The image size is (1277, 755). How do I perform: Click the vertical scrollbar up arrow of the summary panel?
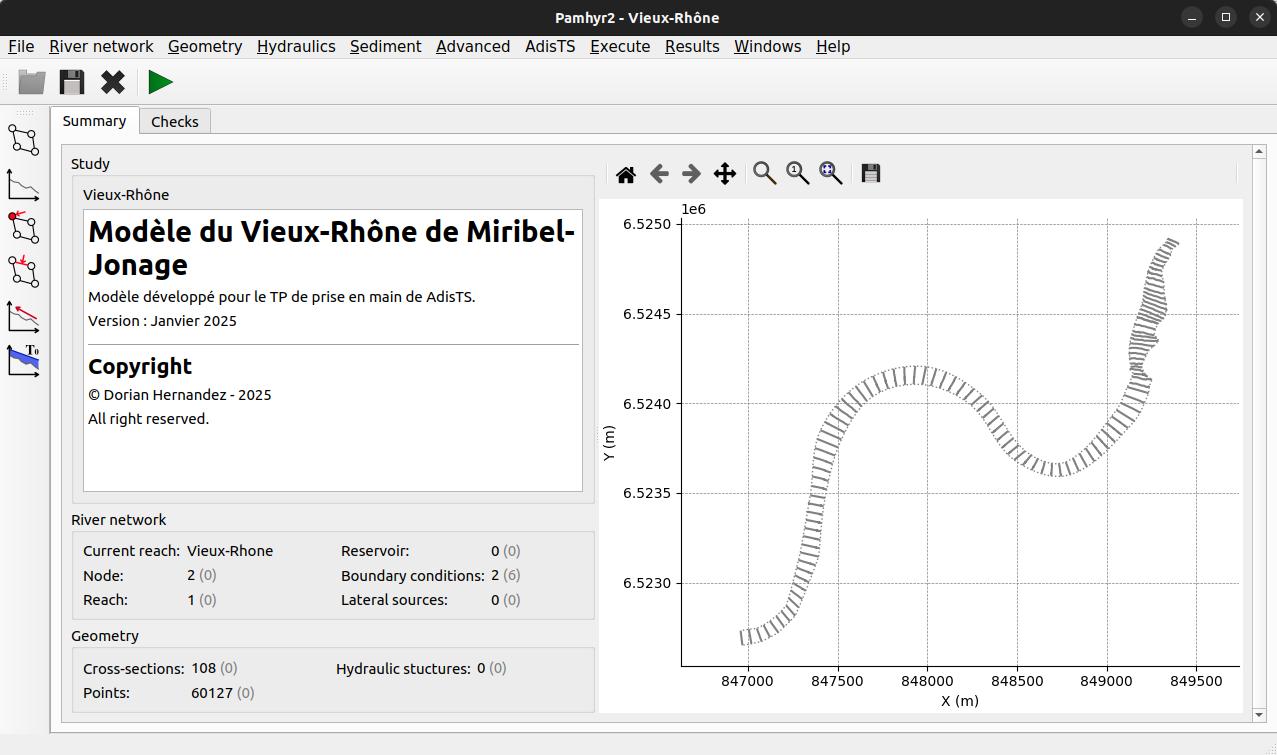pyautogui.click(x=1259, y=152)
